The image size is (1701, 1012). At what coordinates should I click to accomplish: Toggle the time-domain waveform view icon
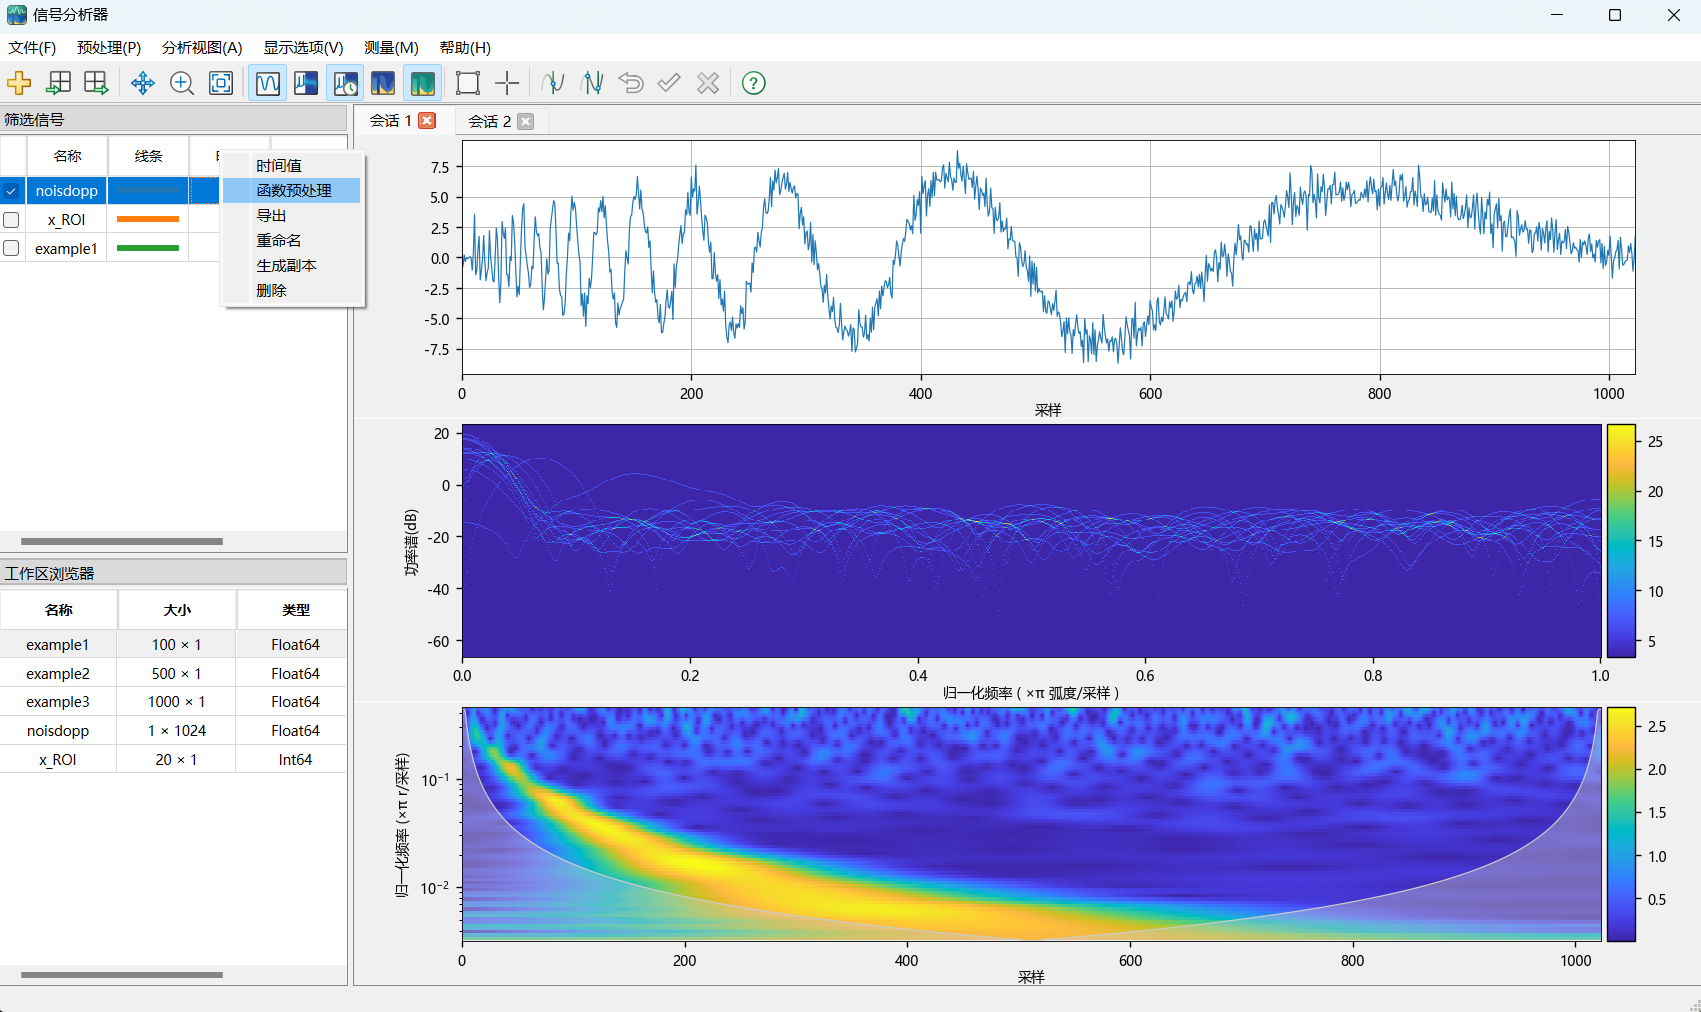[x=267, y=83]
